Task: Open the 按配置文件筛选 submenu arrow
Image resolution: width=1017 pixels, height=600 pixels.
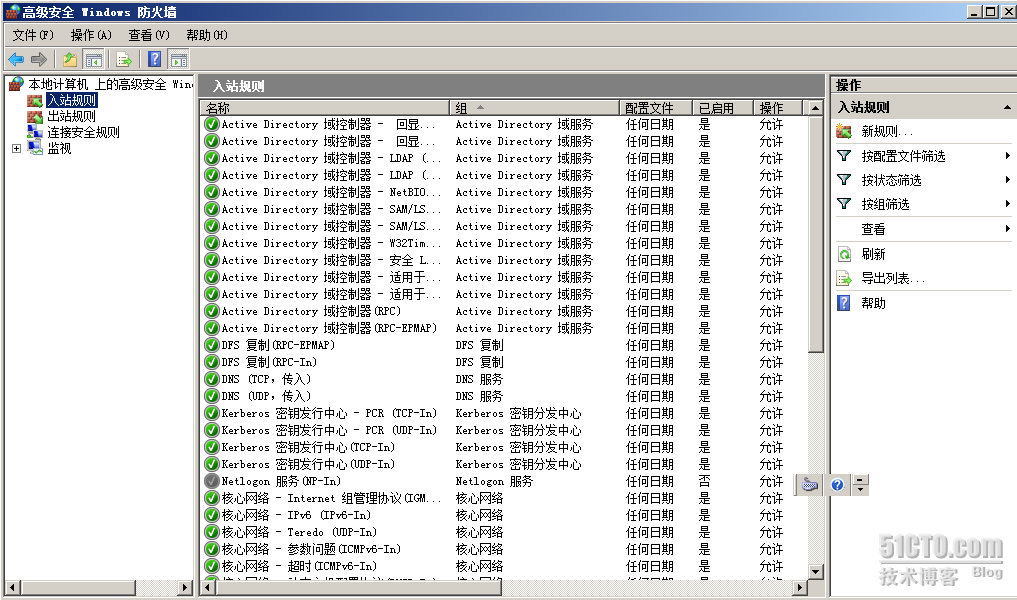Action: 1007,156
